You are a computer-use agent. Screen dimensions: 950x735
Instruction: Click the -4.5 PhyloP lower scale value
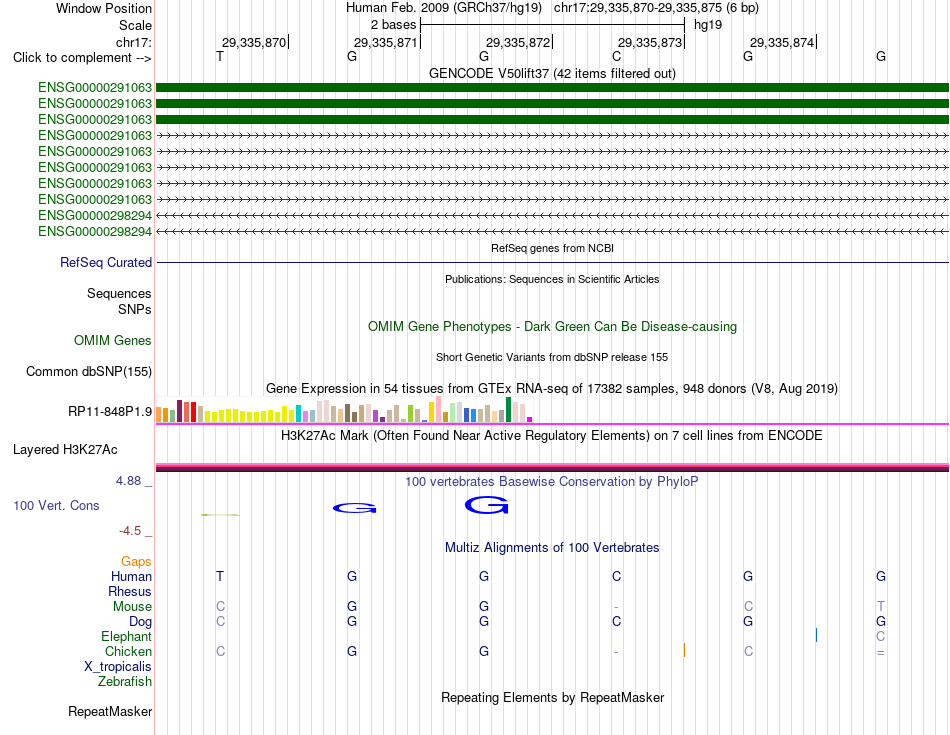[x=130, y=531]
